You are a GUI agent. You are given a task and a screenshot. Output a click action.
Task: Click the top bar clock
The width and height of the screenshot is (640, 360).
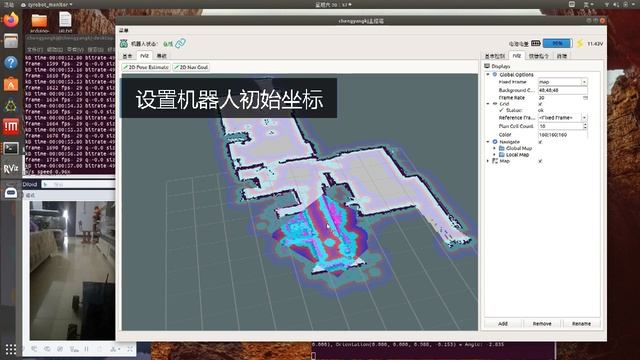tap(333, 4)
